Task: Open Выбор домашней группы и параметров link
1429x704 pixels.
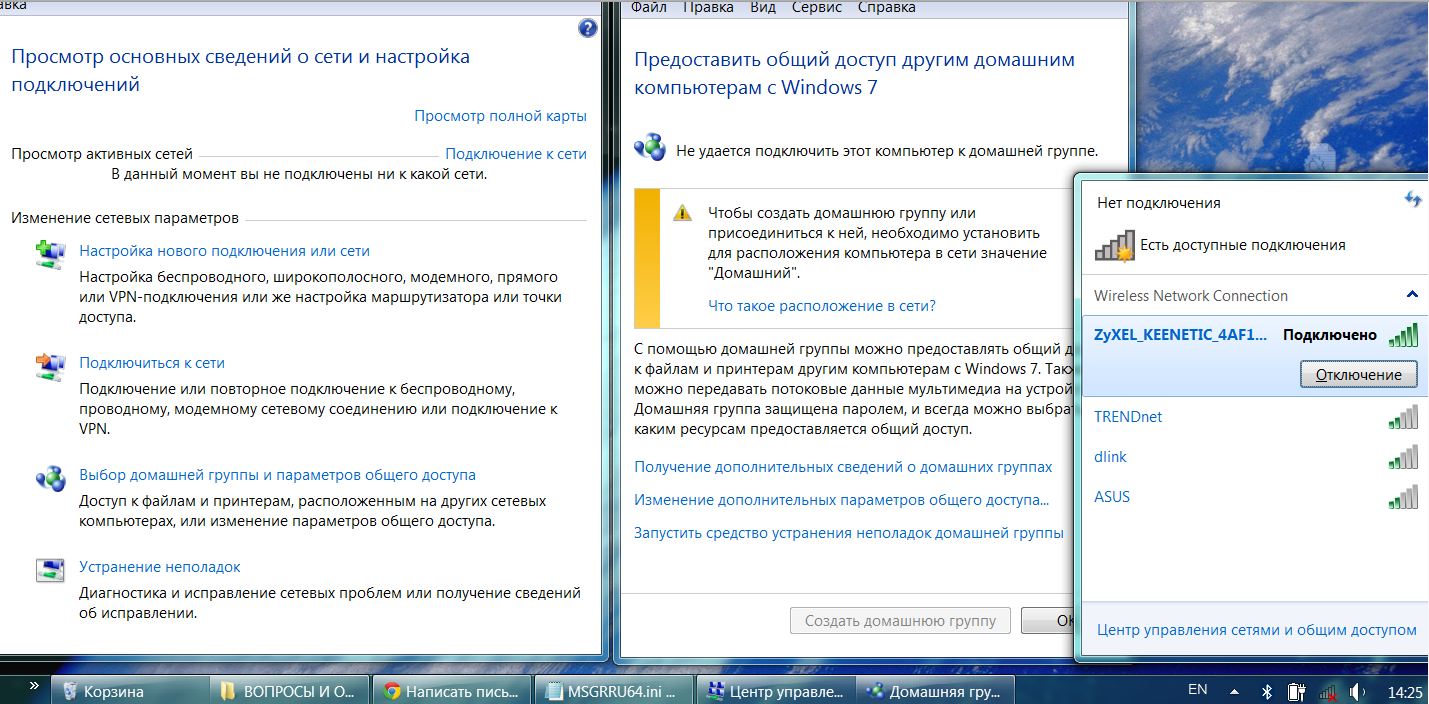Action: pos(277,475)
